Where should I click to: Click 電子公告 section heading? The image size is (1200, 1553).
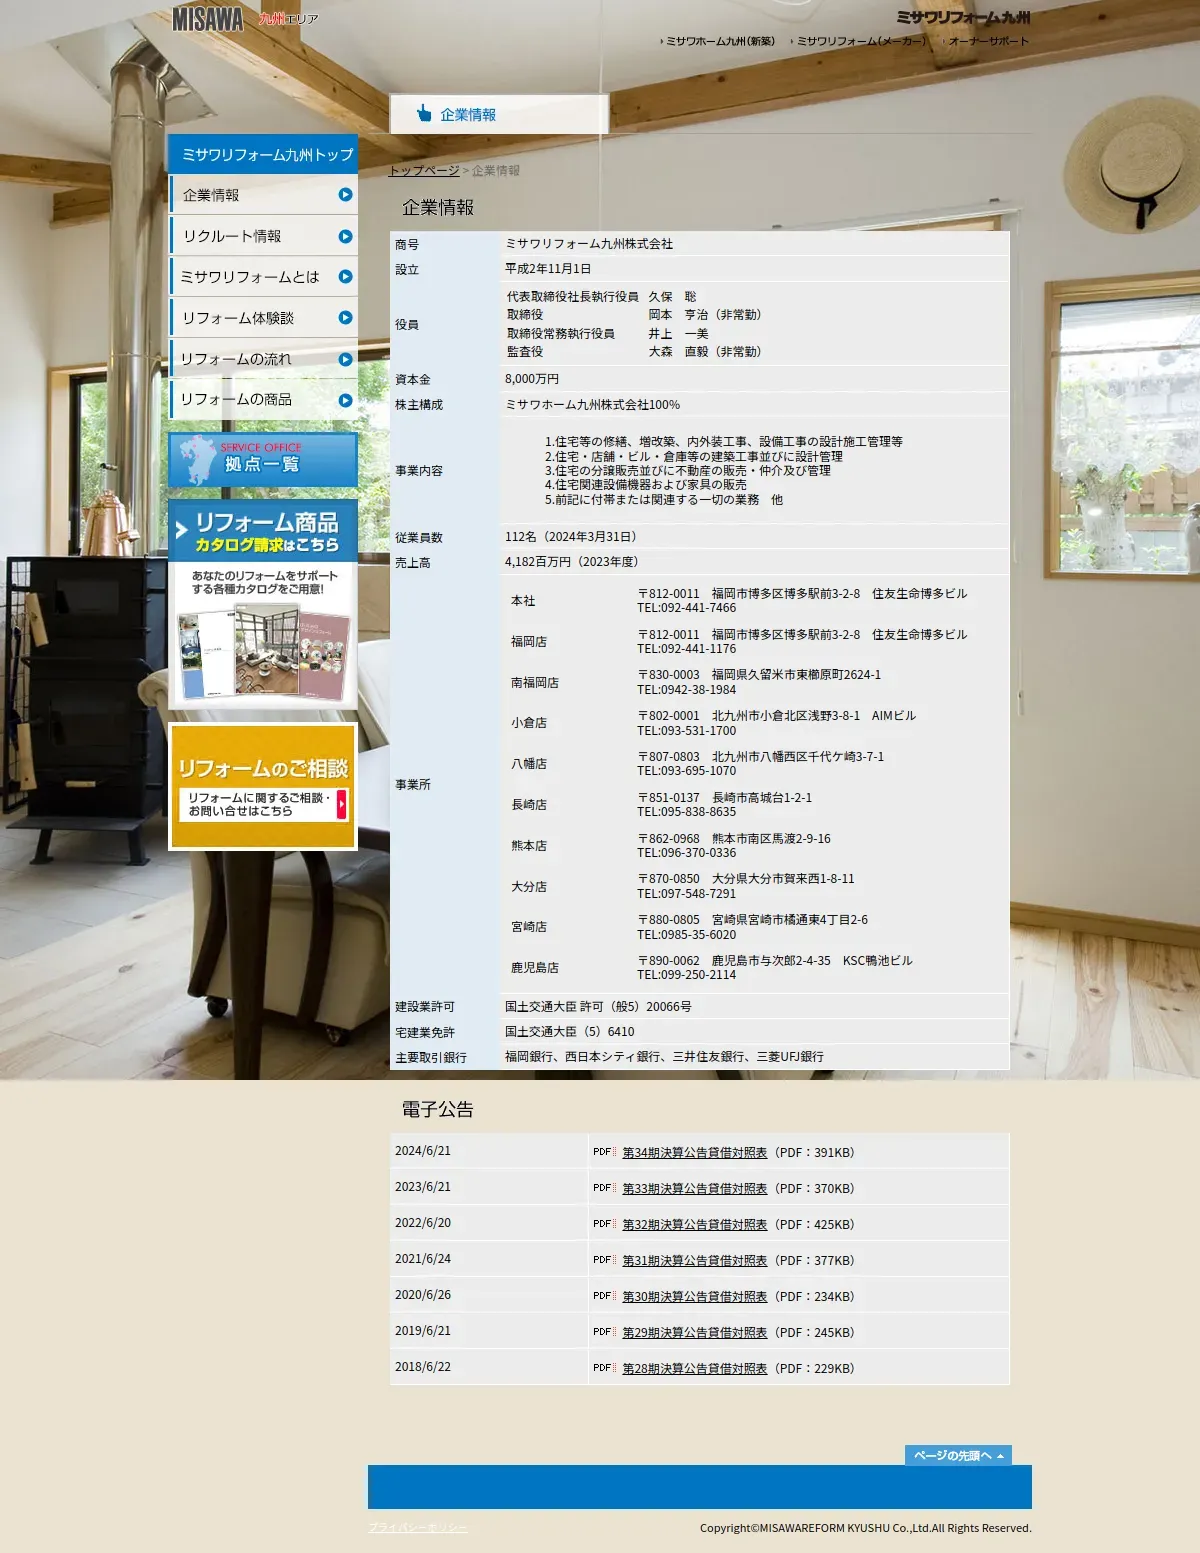pyautogui.click(x=438, y=1109)
